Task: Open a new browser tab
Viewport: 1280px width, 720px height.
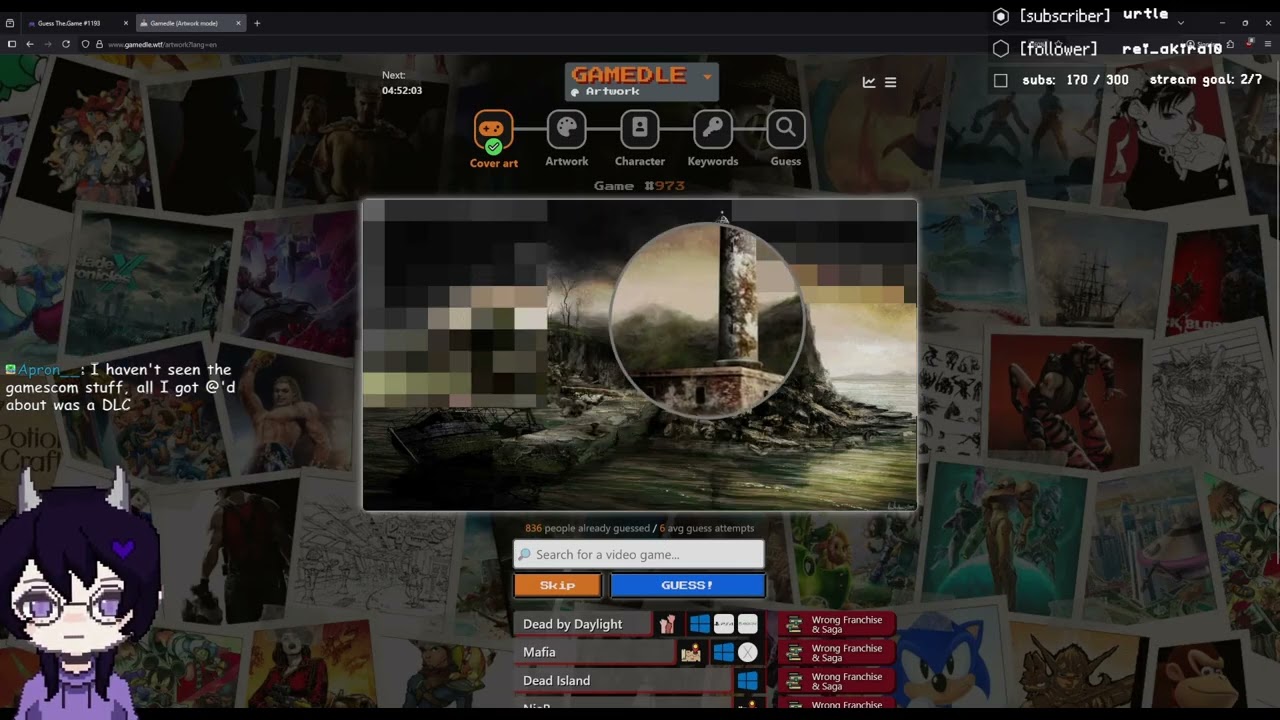Action: click(257, 23)
